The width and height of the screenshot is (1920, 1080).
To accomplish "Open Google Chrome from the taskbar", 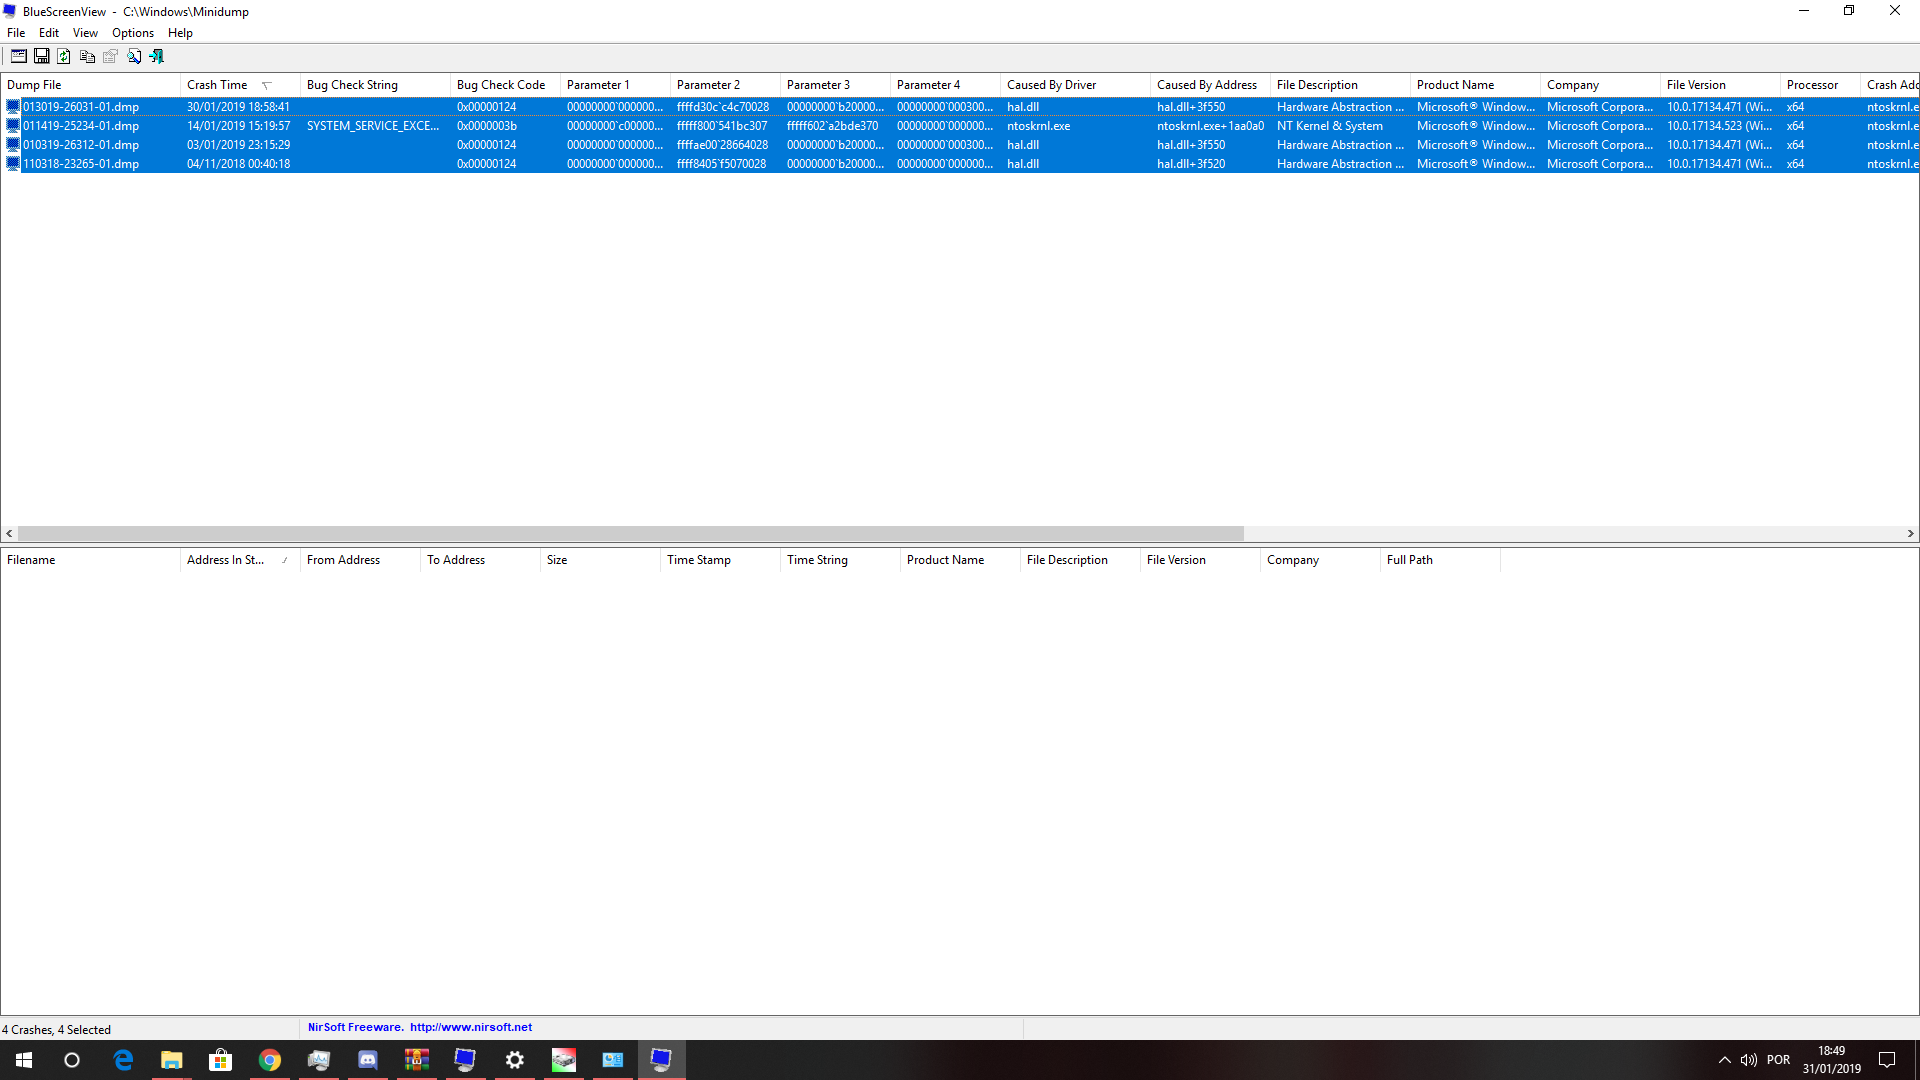I will (x=270, y=1060).
